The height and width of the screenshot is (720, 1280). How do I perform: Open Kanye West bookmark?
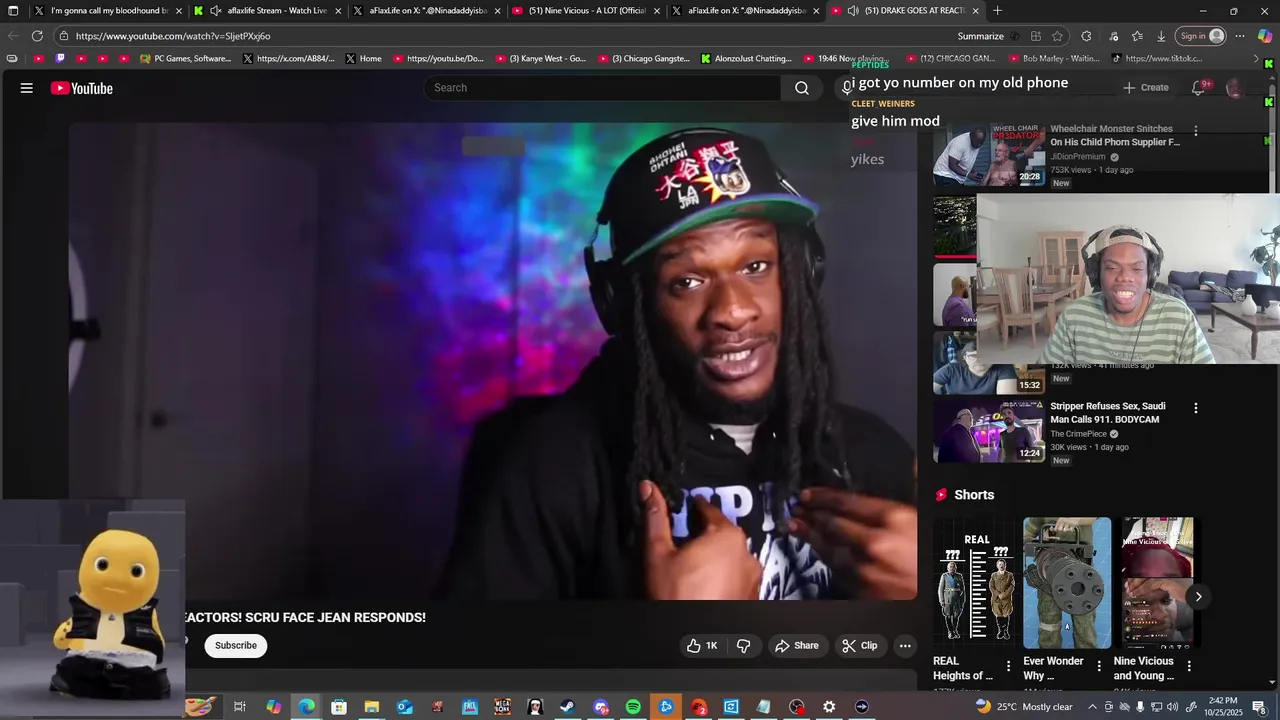[x=540, y=59]
